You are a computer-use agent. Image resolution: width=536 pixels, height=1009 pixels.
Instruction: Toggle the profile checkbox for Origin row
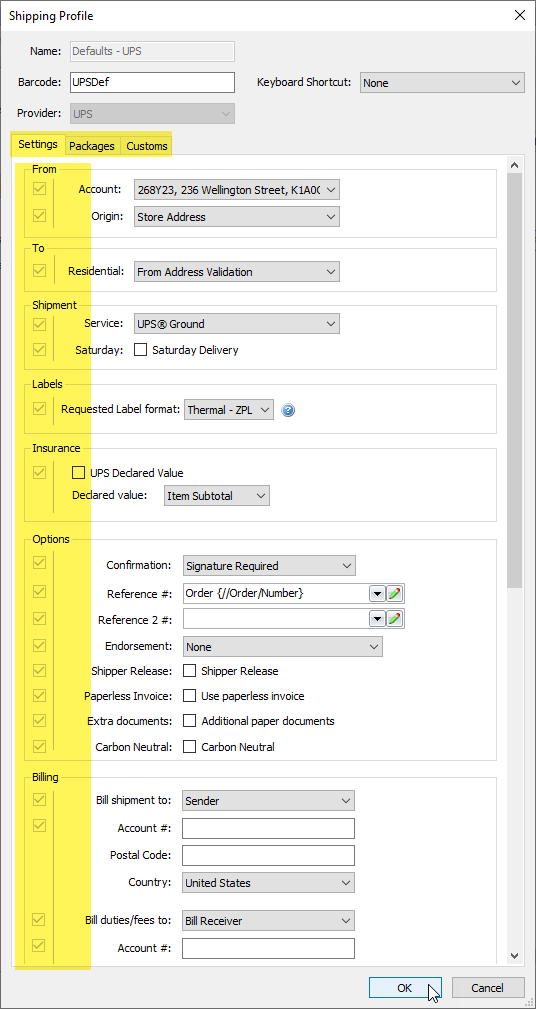(x=39, y=216)
